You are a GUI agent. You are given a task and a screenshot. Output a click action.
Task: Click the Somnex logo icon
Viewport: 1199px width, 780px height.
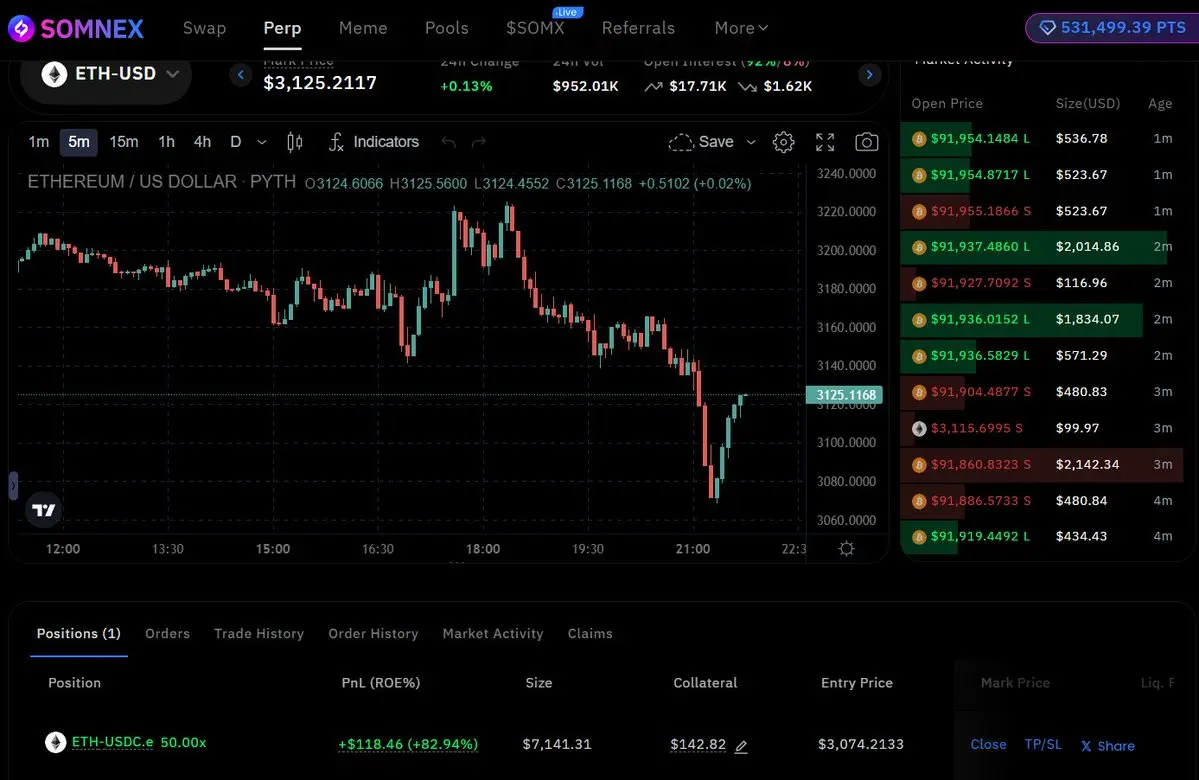[21, 28]
